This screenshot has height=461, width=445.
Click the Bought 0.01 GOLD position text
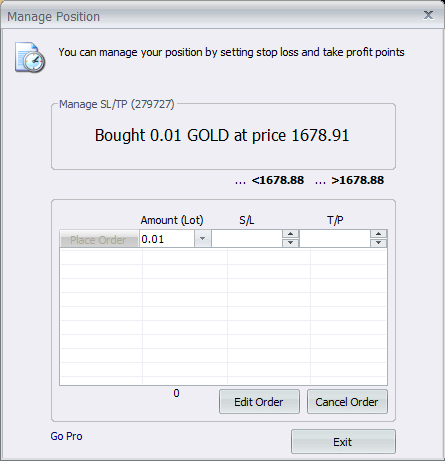[222, 135]
